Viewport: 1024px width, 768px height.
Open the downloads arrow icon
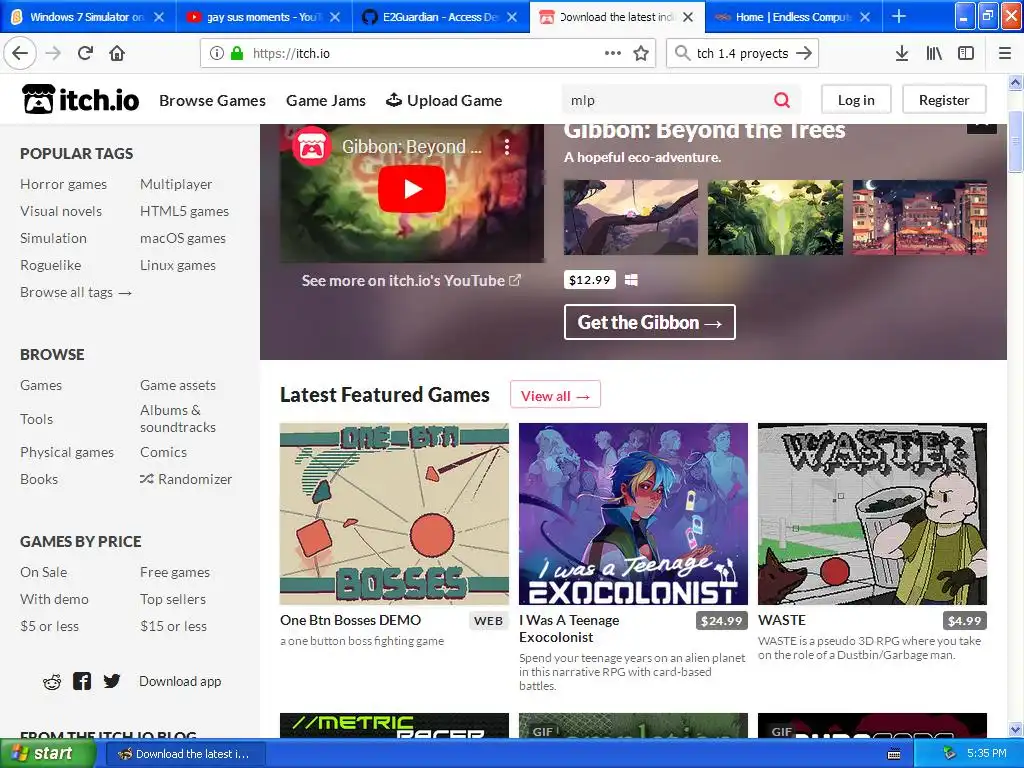click(x=902, y=54)
